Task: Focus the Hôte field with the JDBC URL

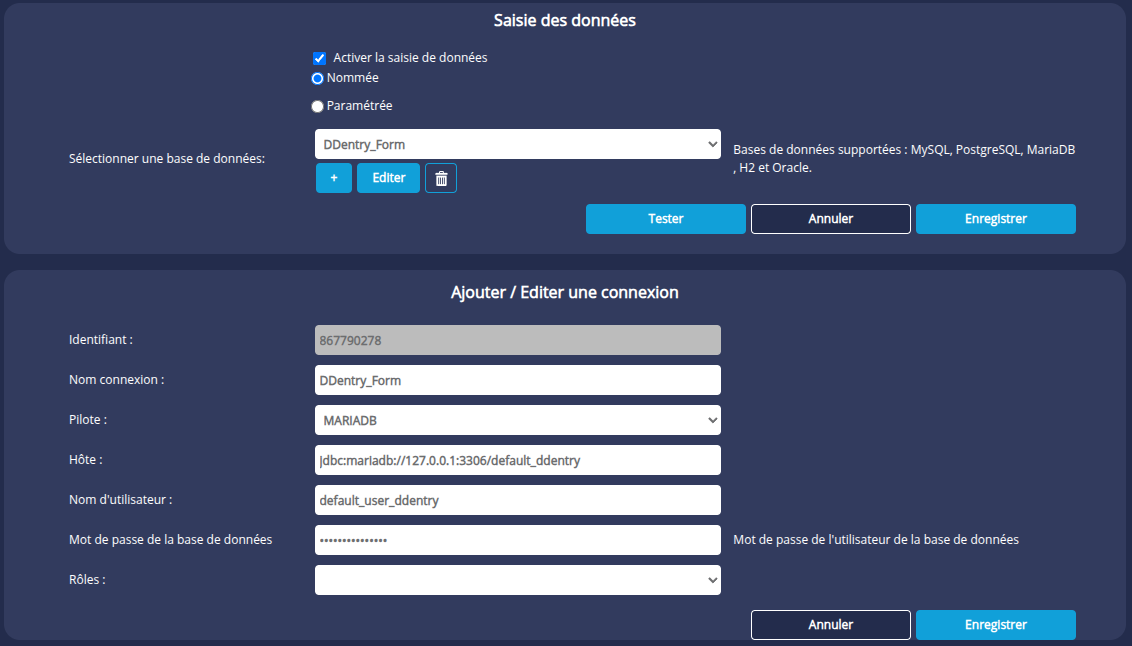Action: point(517,460)
